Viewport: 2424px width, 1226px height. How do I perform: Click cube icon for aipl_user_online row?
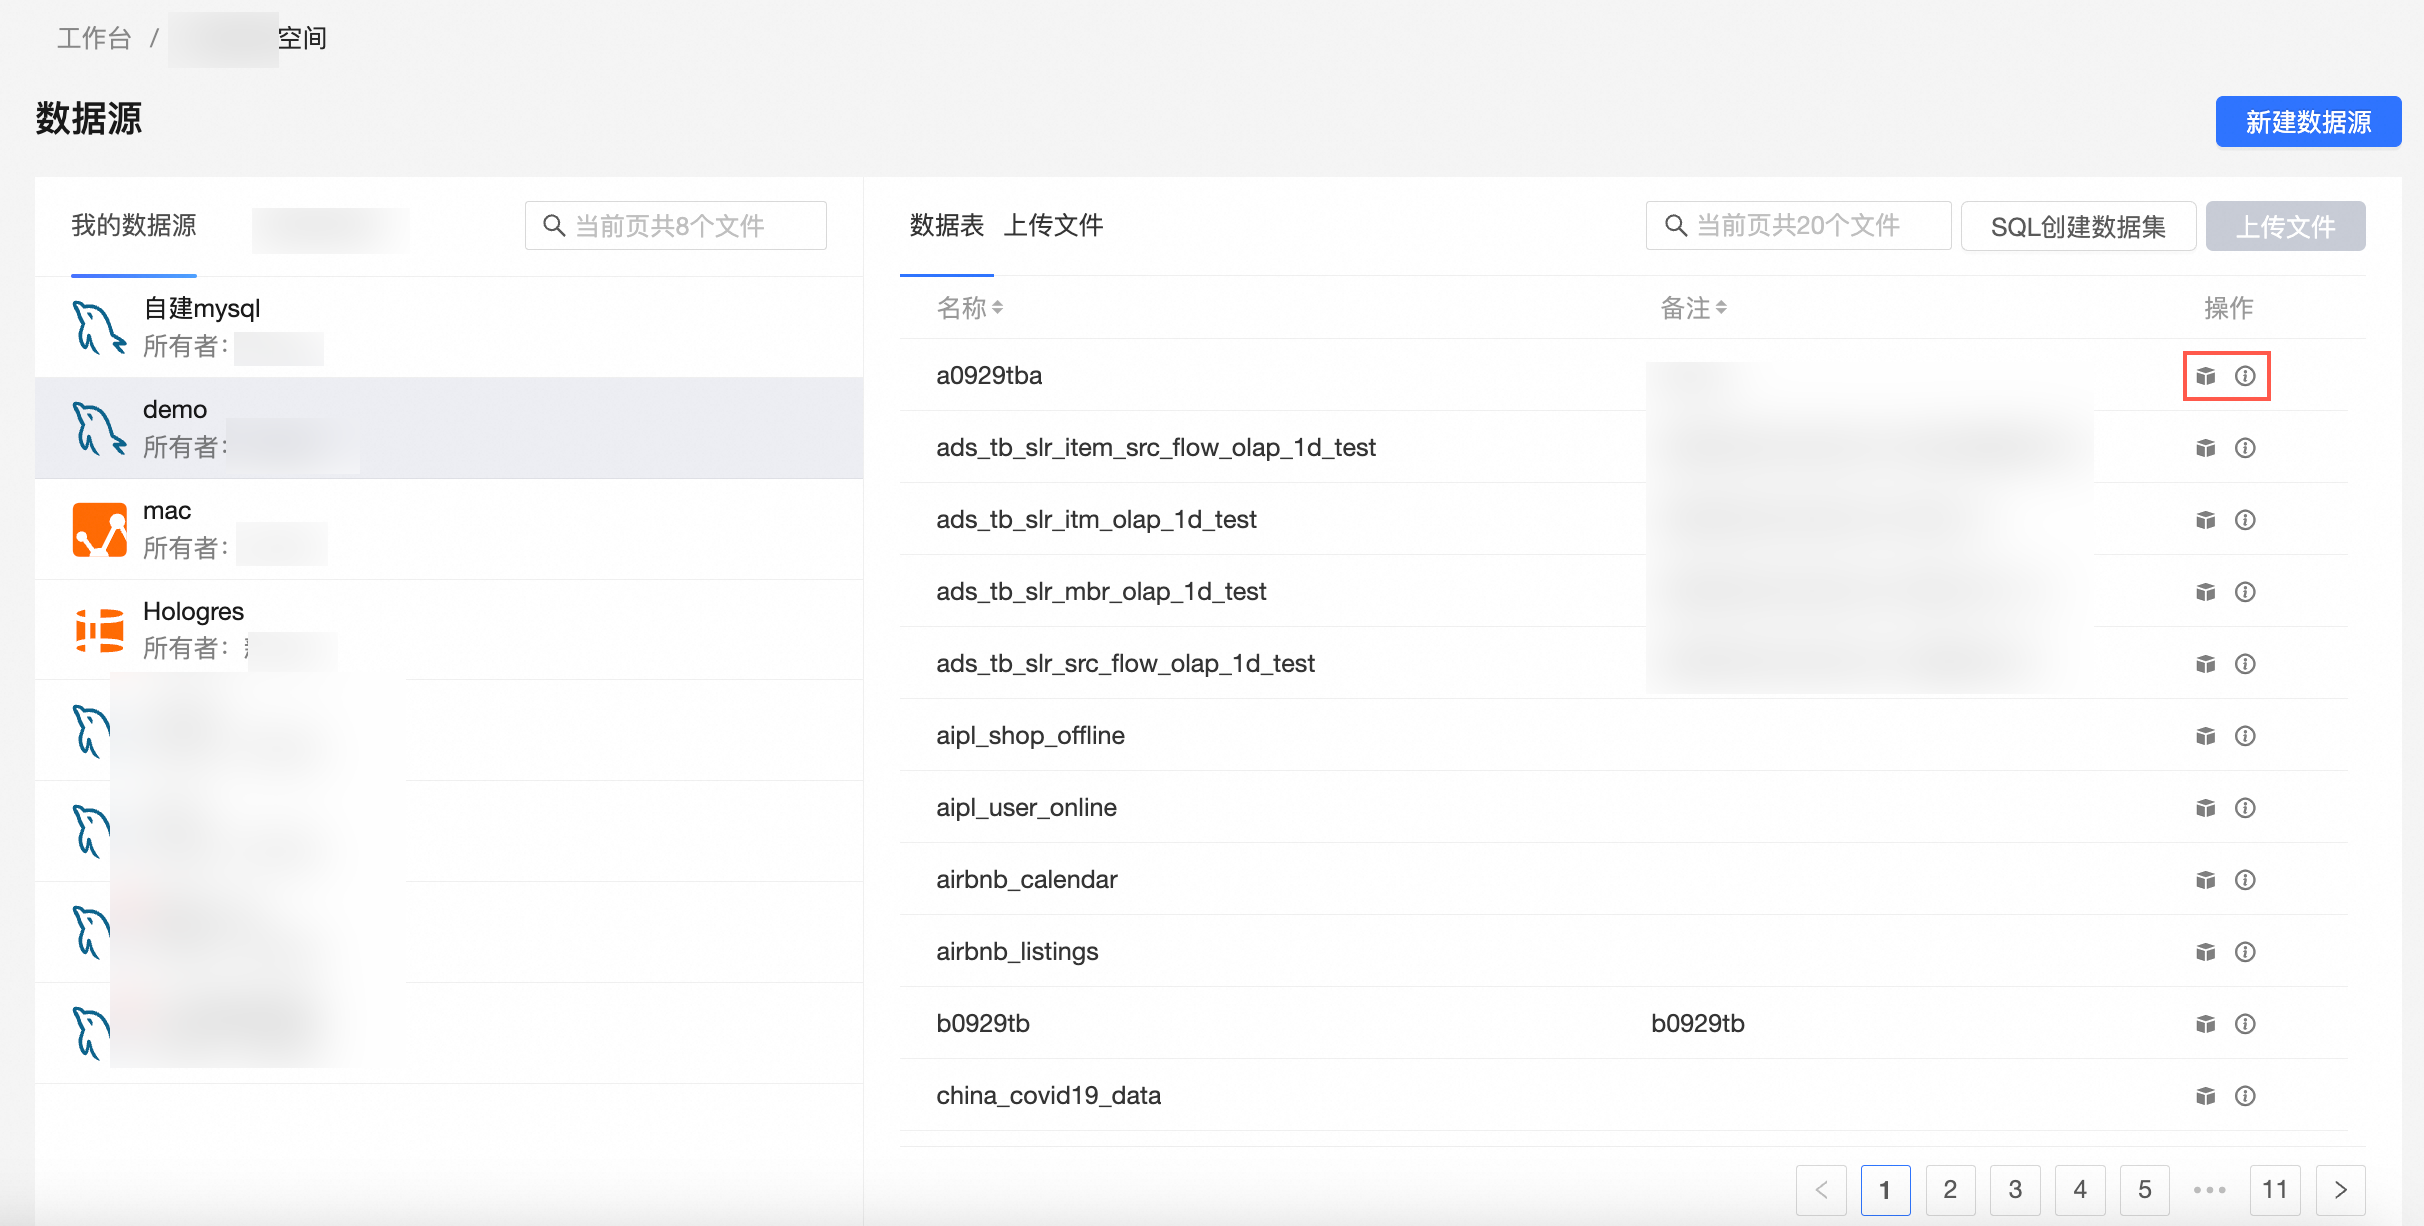pyautogui.click(x=2205, y=808)
